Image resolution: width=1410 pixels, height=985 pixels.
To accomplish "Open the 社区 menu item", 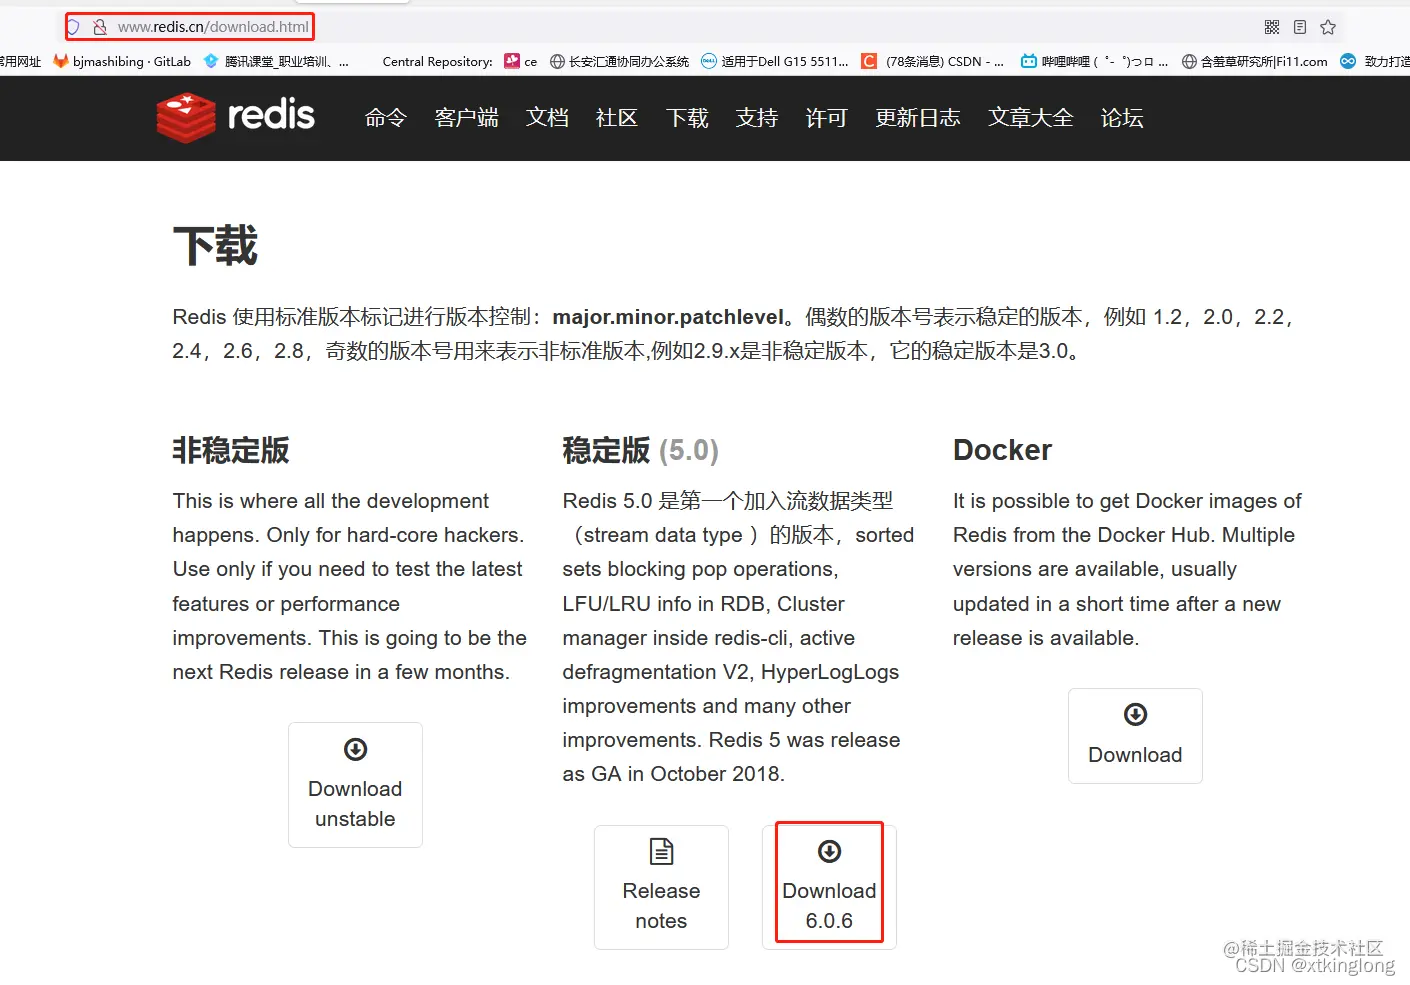I will [616, 118].
